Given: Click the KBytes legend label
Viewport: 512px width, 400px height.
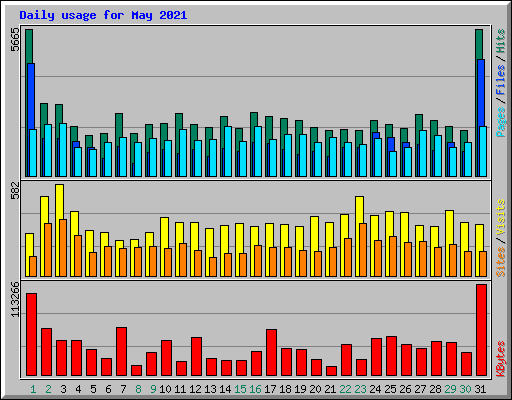Looking at the screenshot, I should (x=501, y=359).
